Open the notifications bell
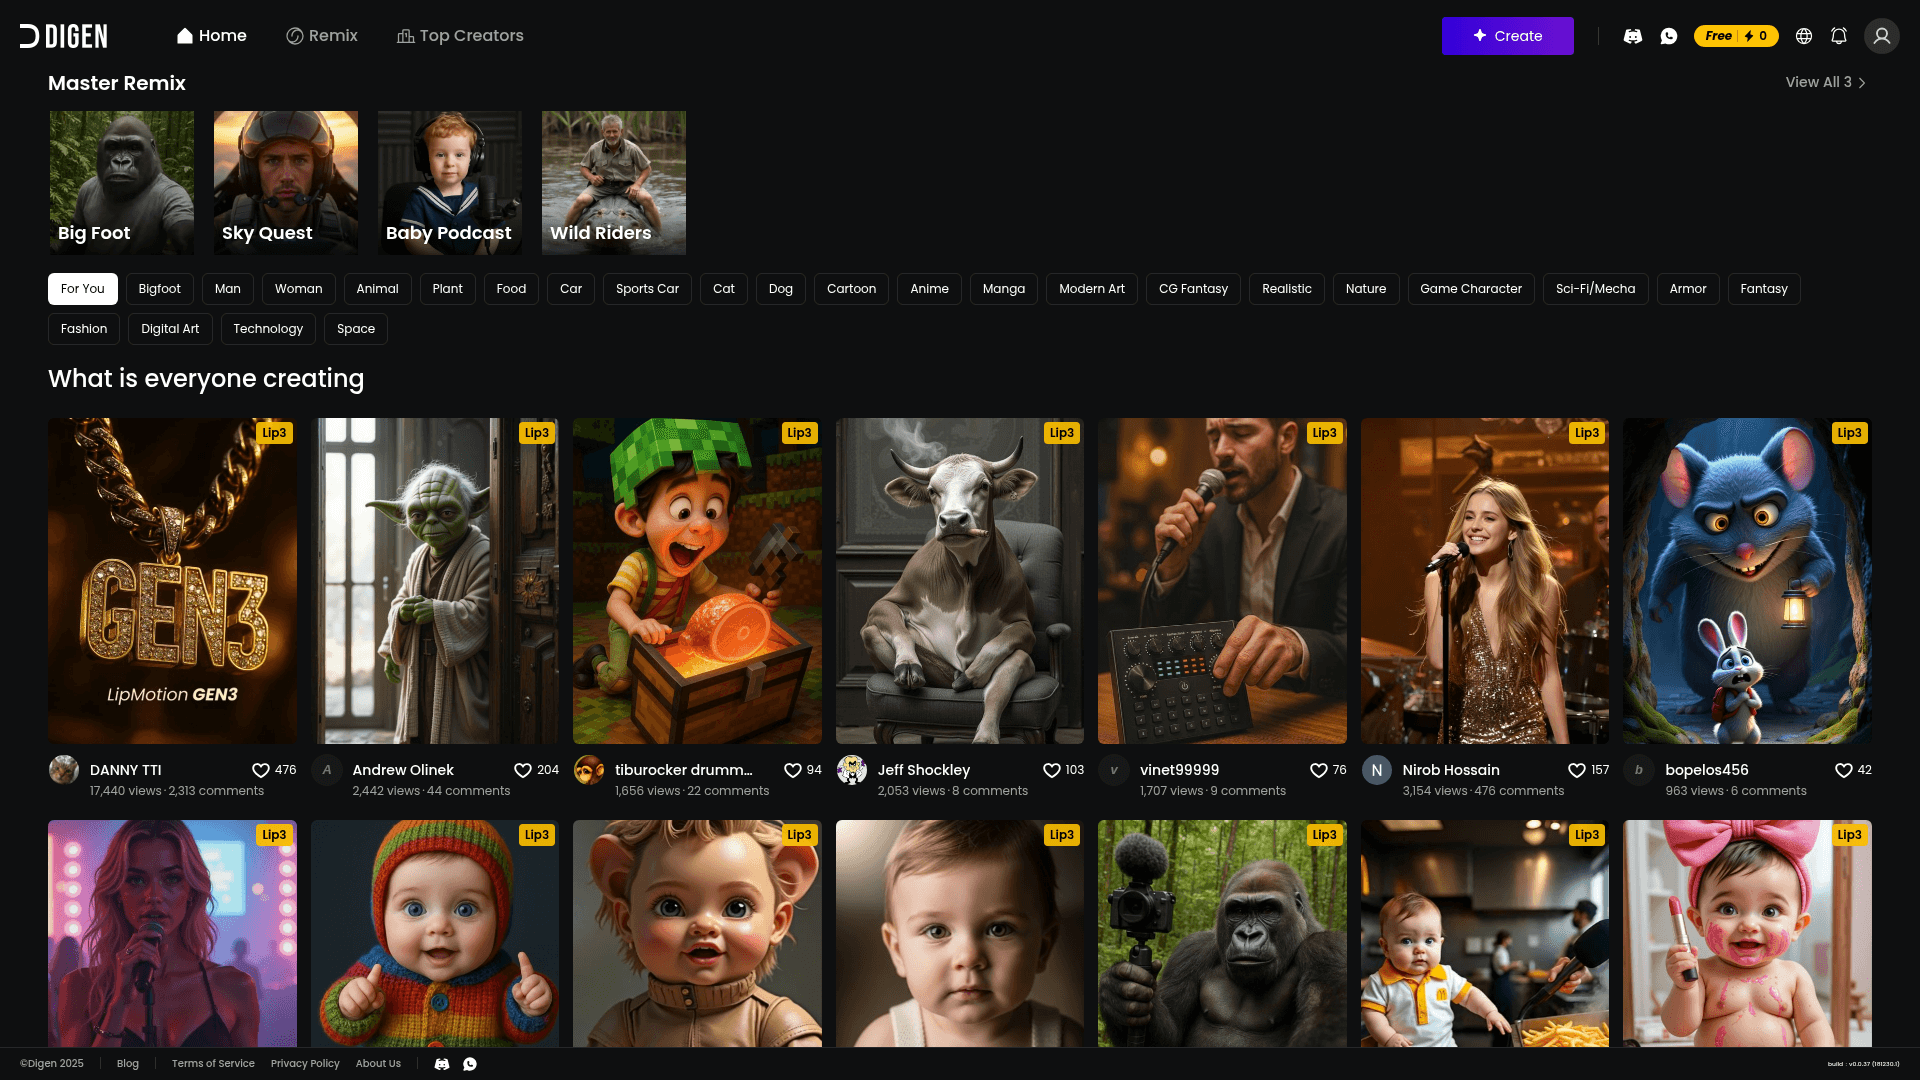Image resolution: width=1920 pixels, height=1080 pixels. click(x=1839, y=36)
